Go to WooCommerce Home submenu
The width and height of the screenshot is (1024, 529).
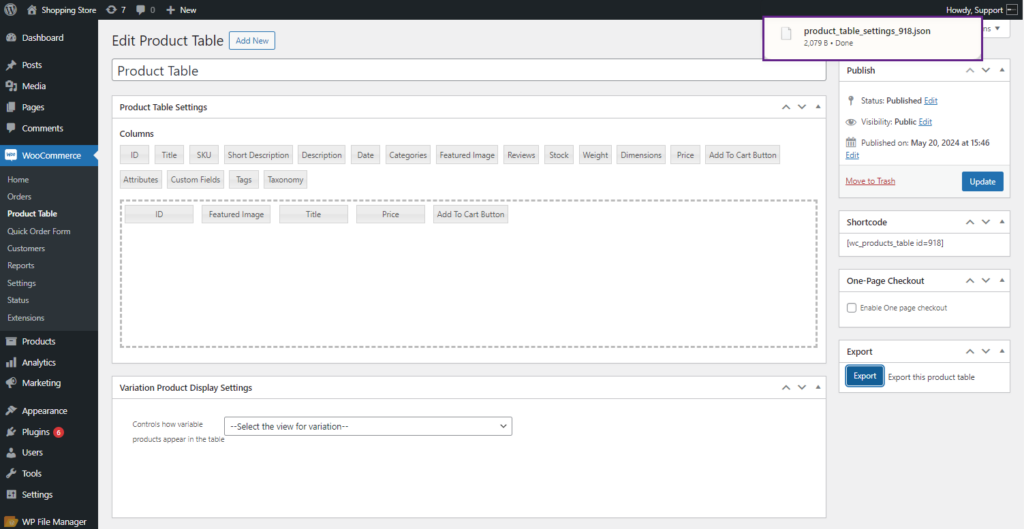pos(18,180)
